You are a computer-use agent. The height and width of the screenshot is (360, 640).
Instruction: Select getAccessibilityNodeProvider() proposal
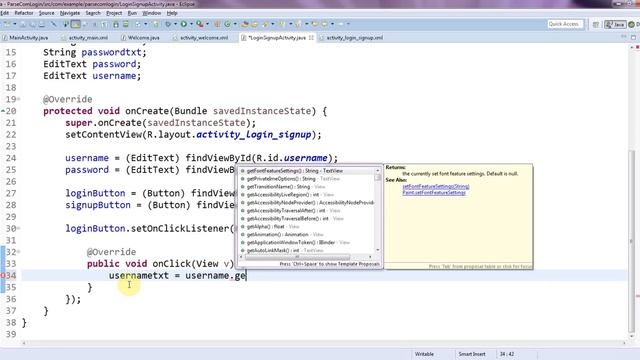(x=307, y=203)
